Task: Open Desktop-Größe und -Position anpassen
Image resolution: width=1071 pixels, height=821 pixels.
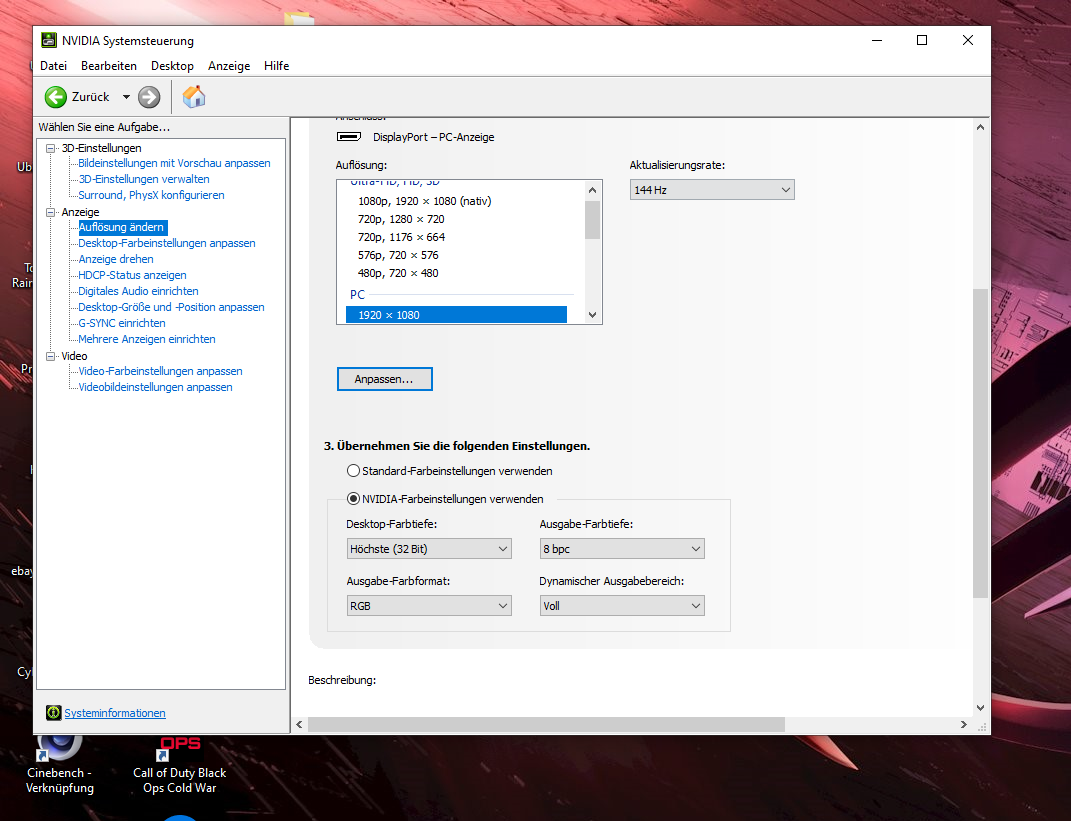Action: 171,307
